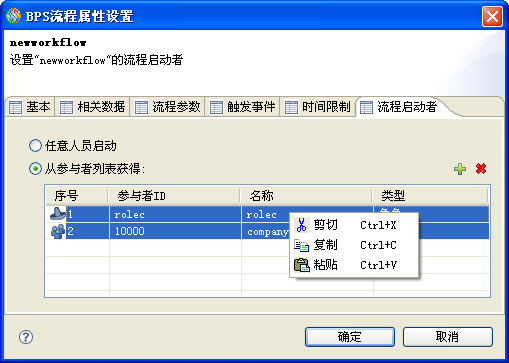The height and width of the screenshot is (363, 509).
Task: Confirm with the 确定 button
Action: click(x=350, y=337)
